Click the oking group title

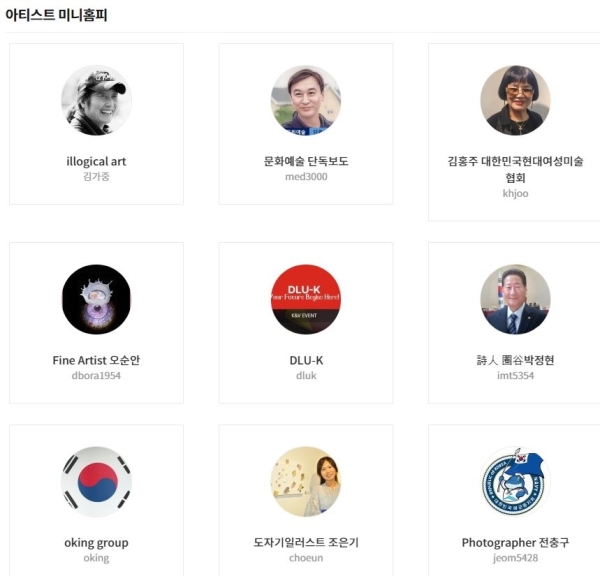[x=96, y=543]
